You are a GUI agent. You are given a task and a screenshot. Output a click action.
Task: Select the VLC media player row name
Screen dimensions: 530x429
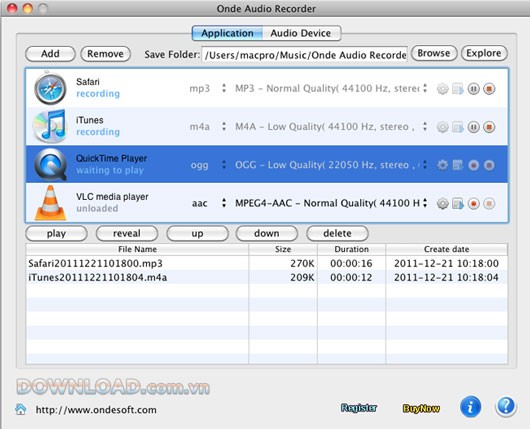pos(112,196)
